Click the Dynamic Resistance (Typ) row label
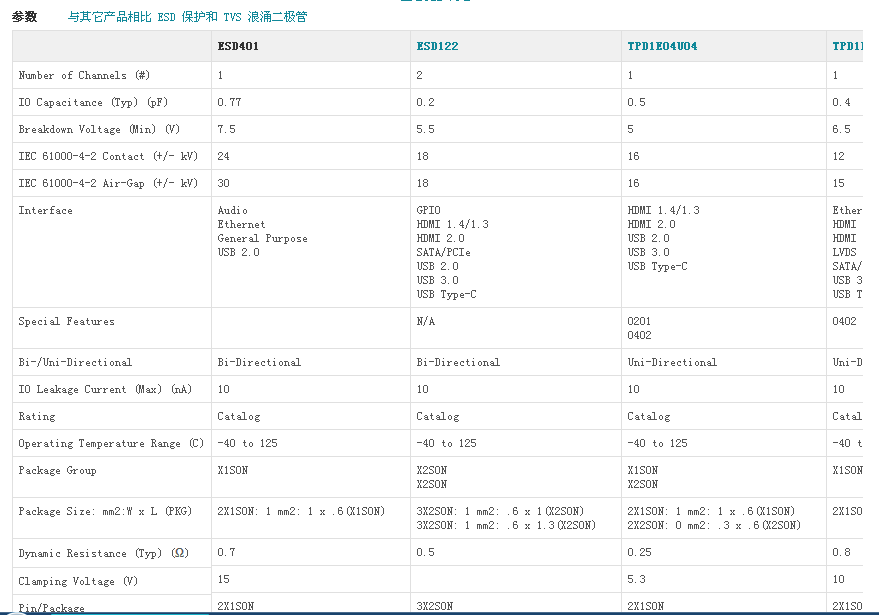The width and height of the screenshot is (879, 615). tap(103, 553)
